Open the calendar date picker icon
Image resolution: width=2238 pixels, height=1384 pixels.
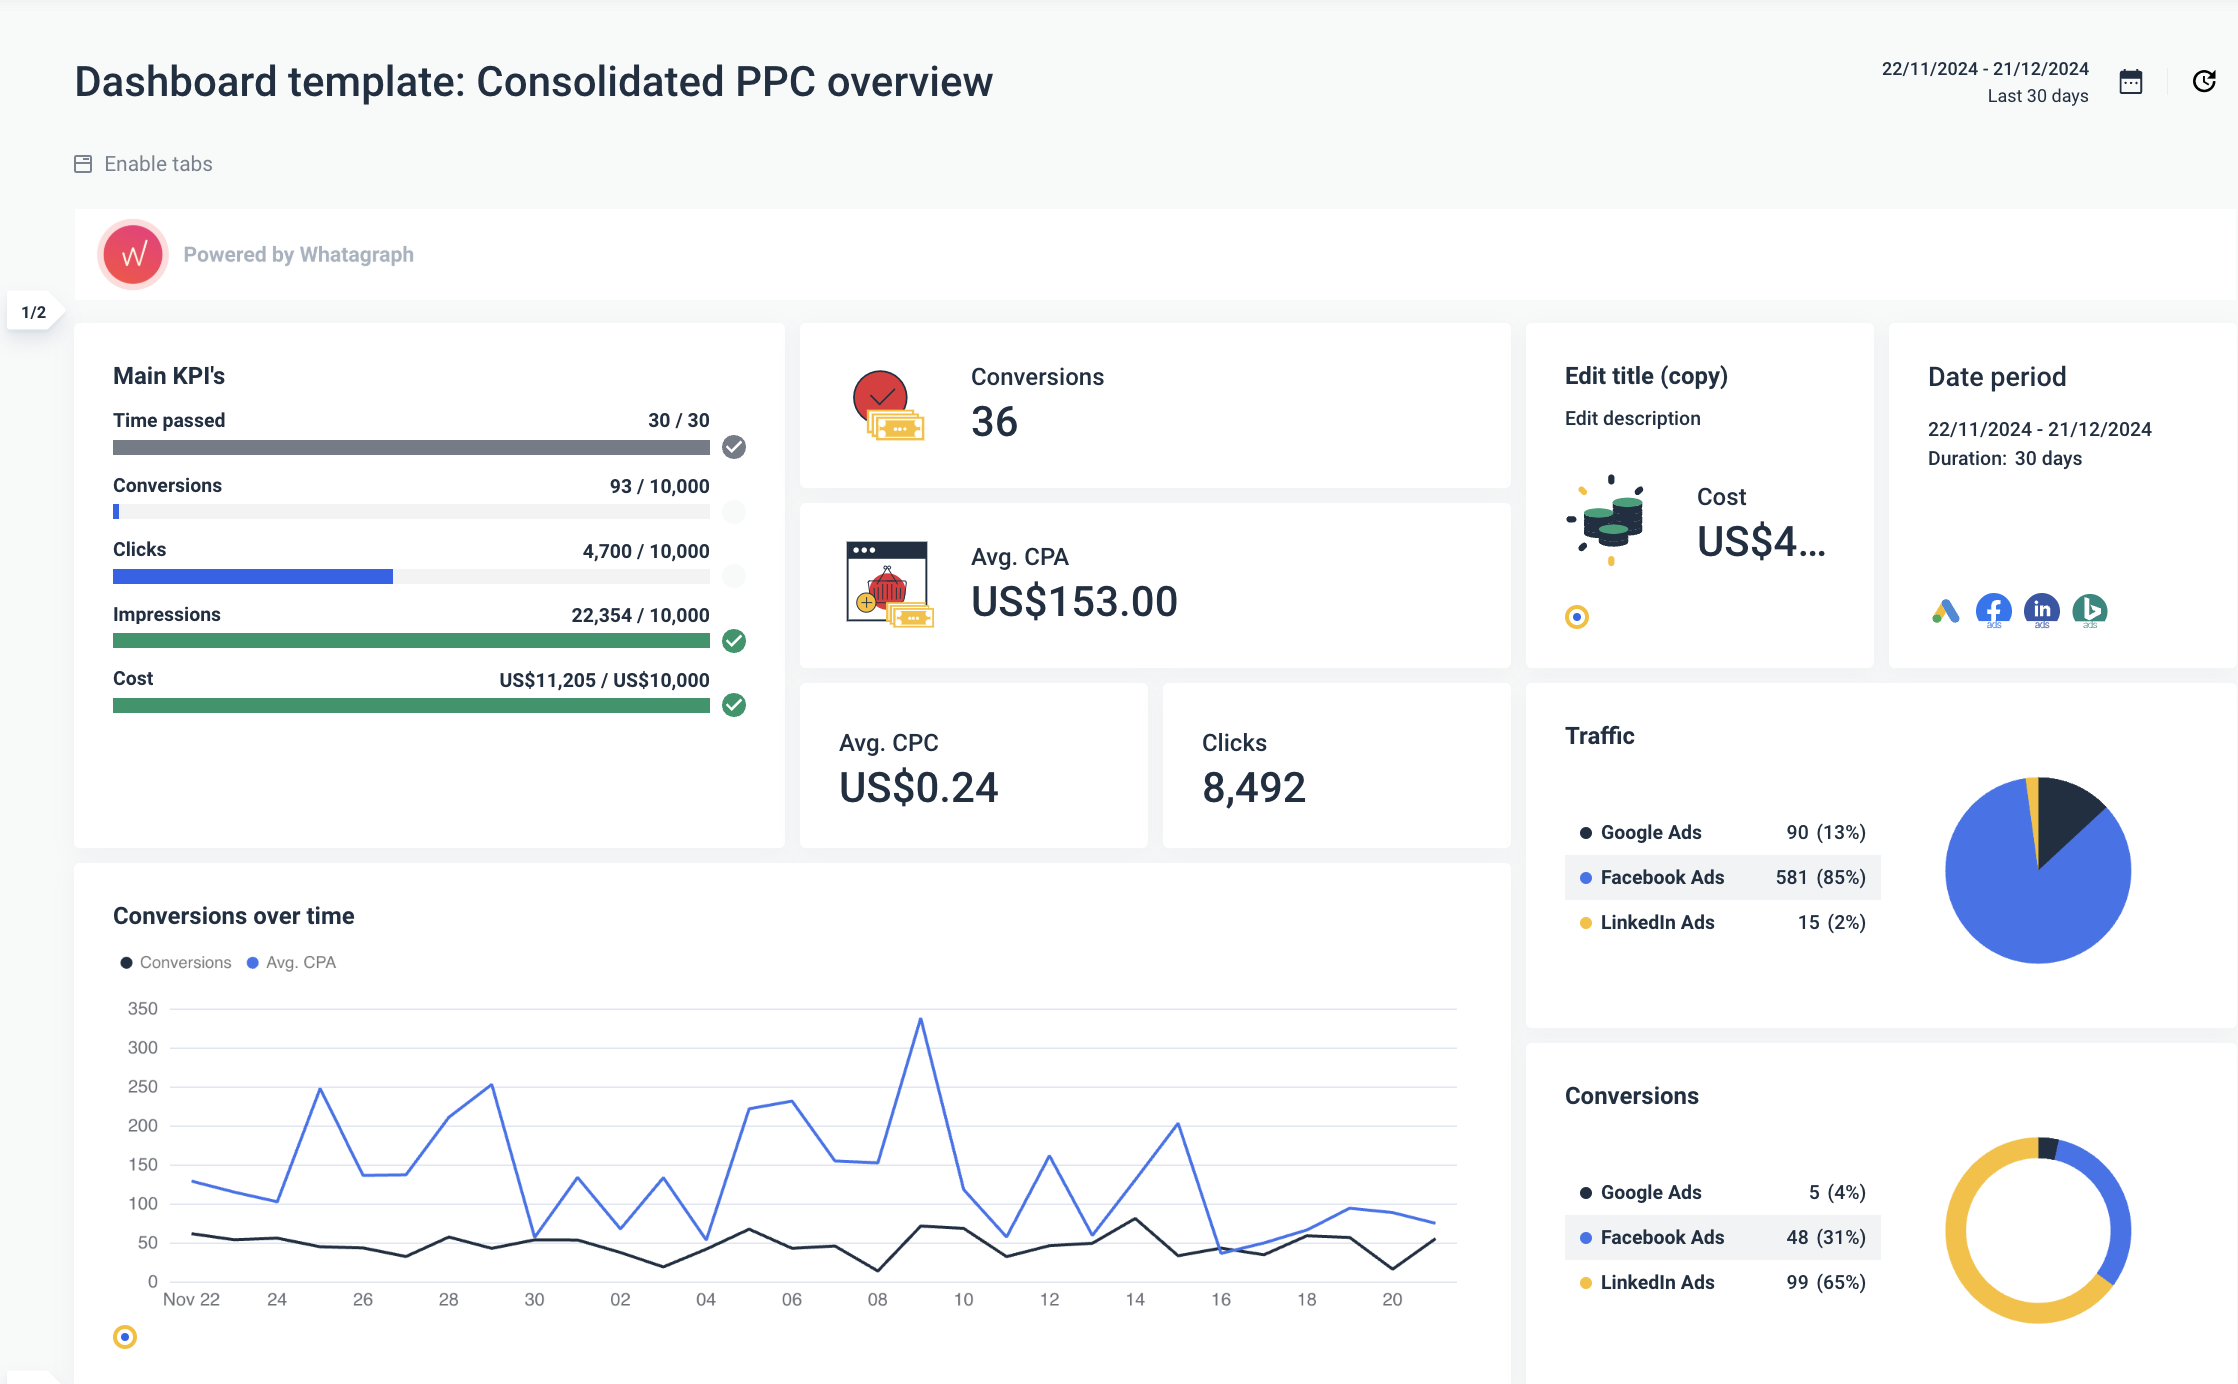tap(2131, 82)
